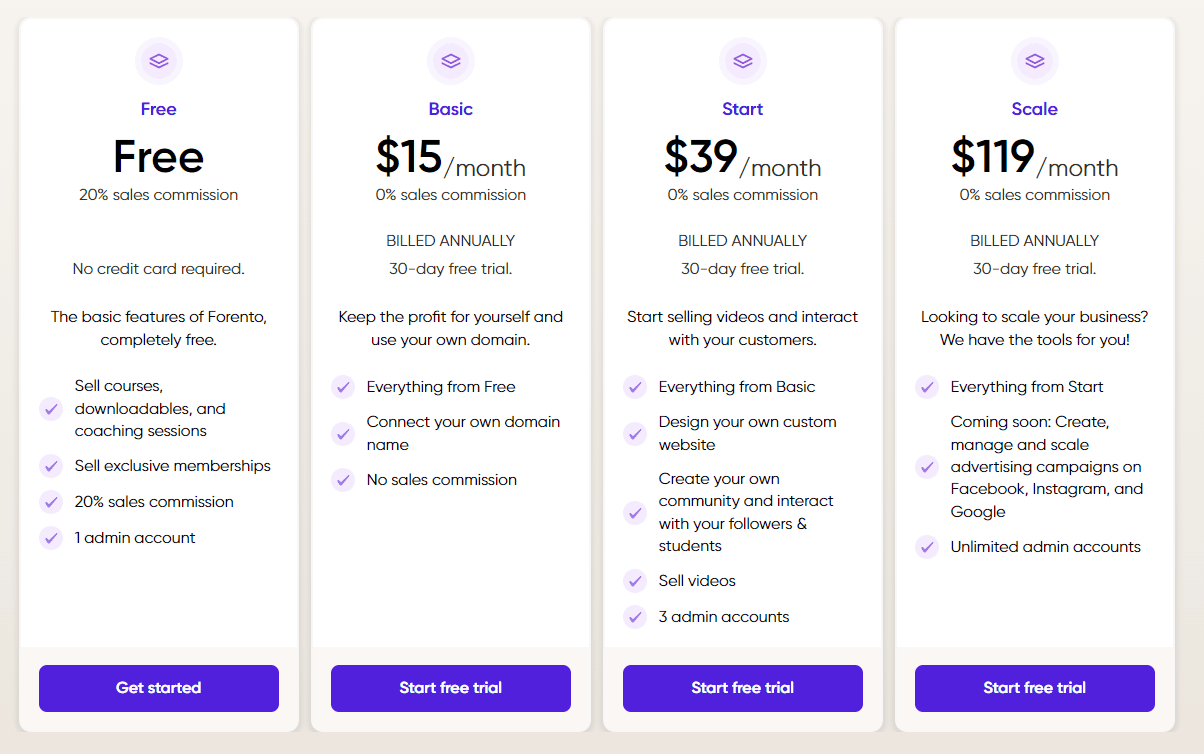This screenshot has width=1204, height=754.
Task: Click 'Start free trial' under the Start plan
Action: click(x=742, y=688)
